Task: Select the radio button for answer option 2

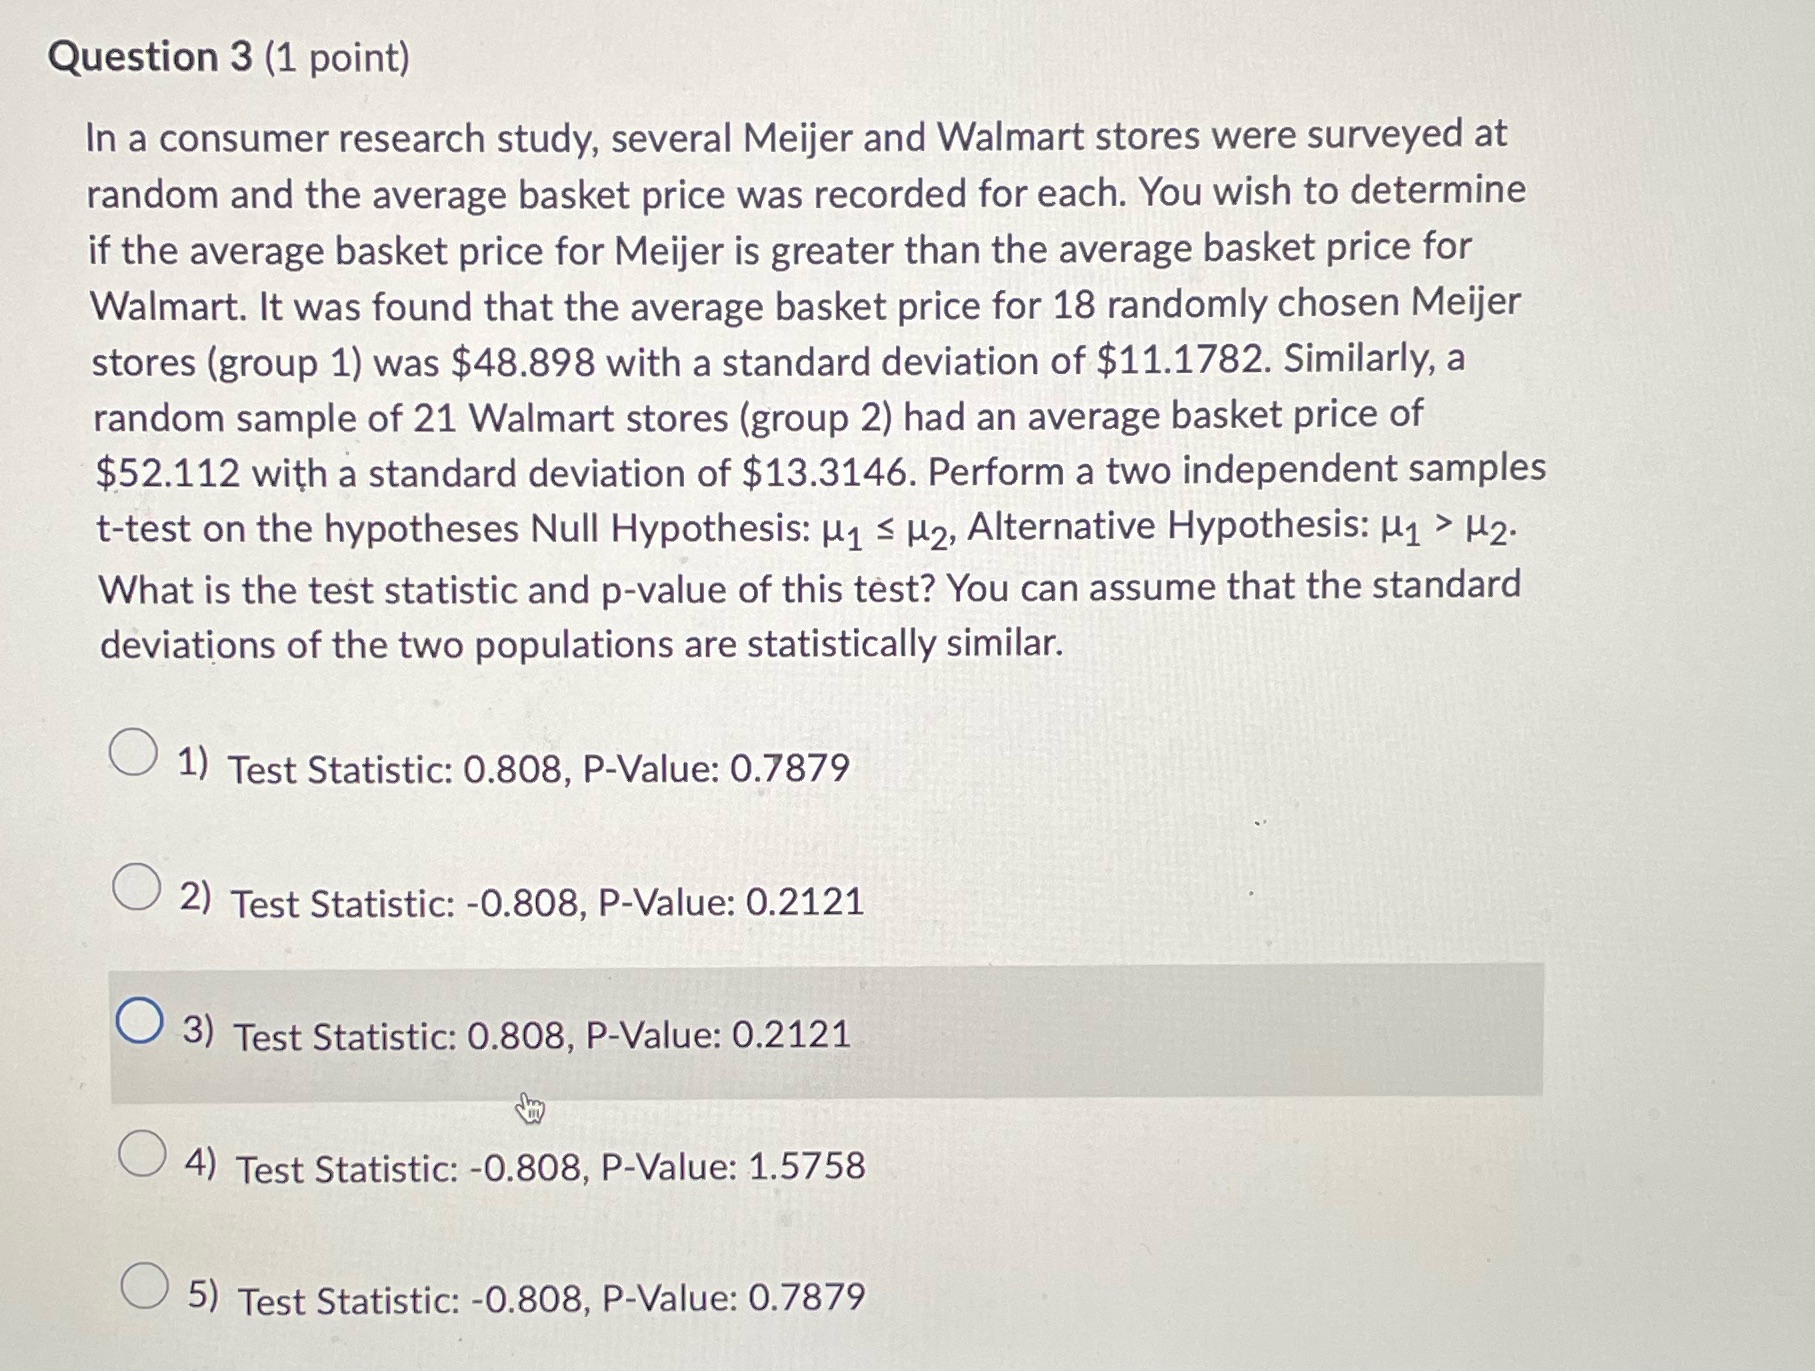Action: [x=137, y=889]
